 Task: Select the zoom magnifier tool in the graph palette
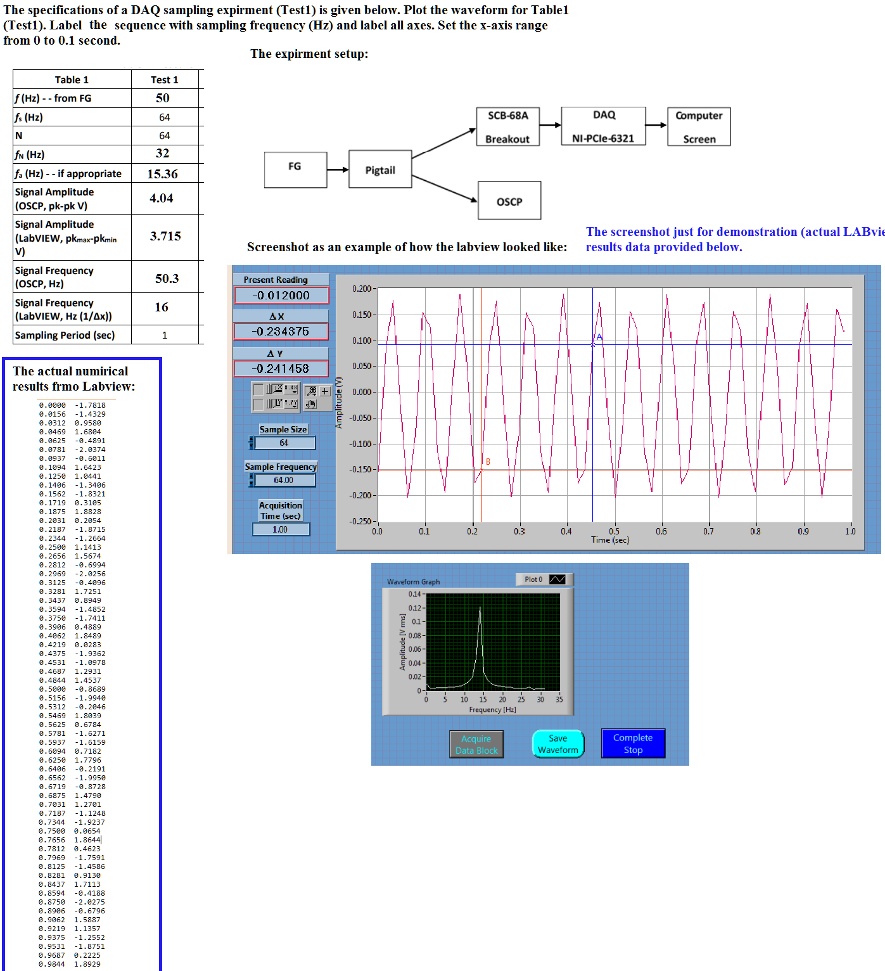310,390
